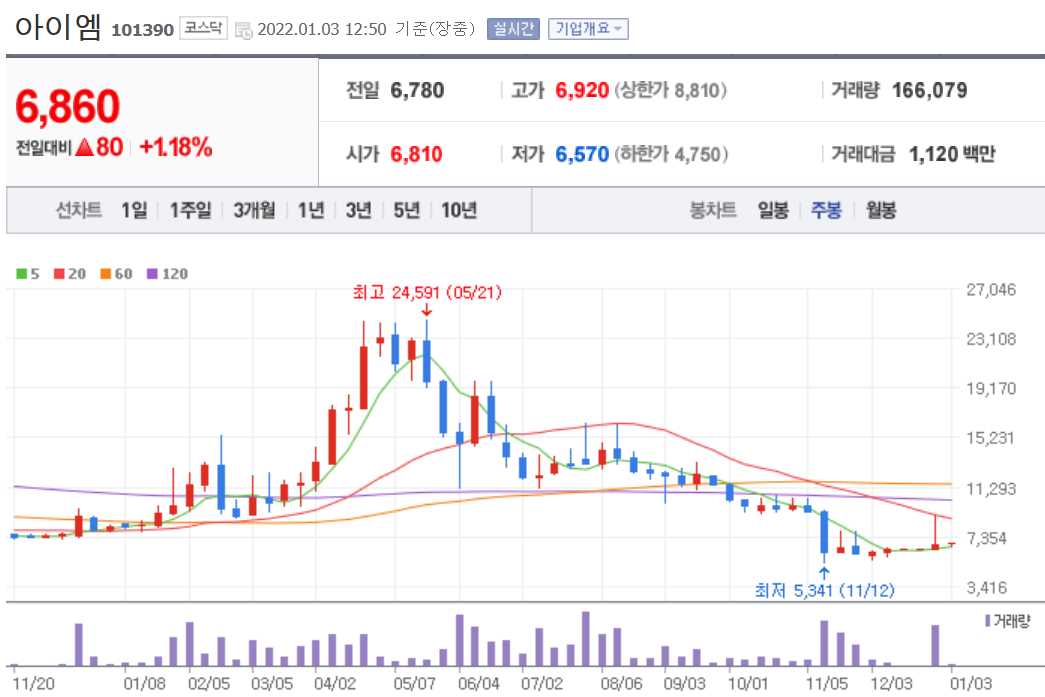1045x697 pixels.
Task: Click the 코스닥 market badge link
Action: click(x=204, y=28)
